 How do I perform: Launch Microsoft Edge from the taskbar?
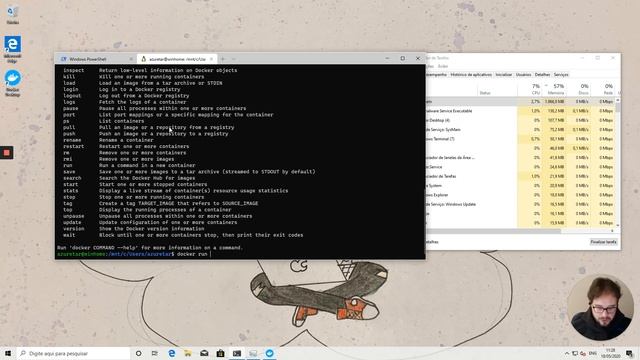(x=171, y=353)
